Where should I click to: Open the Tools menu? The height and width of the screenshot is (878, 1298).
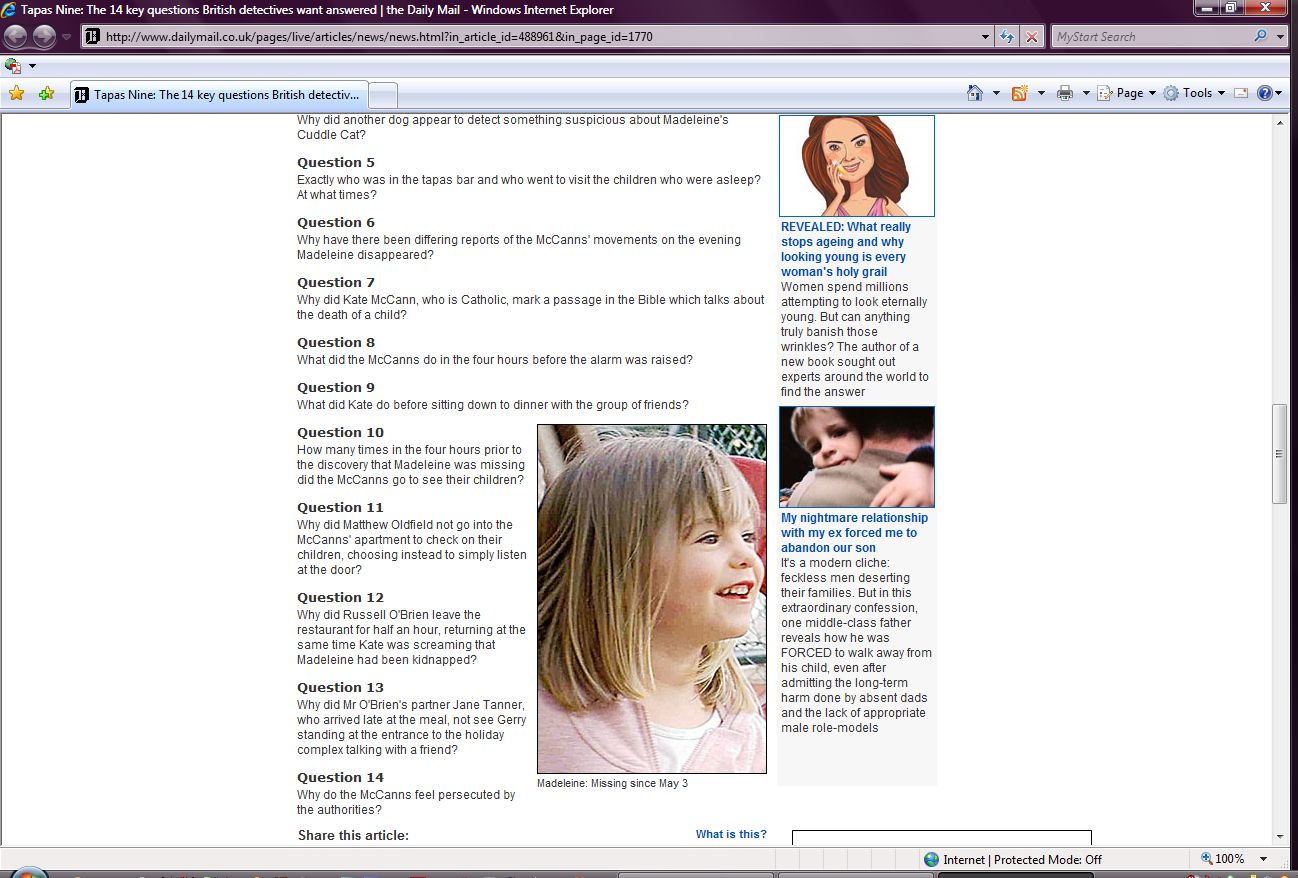(x=1196, y=93)
